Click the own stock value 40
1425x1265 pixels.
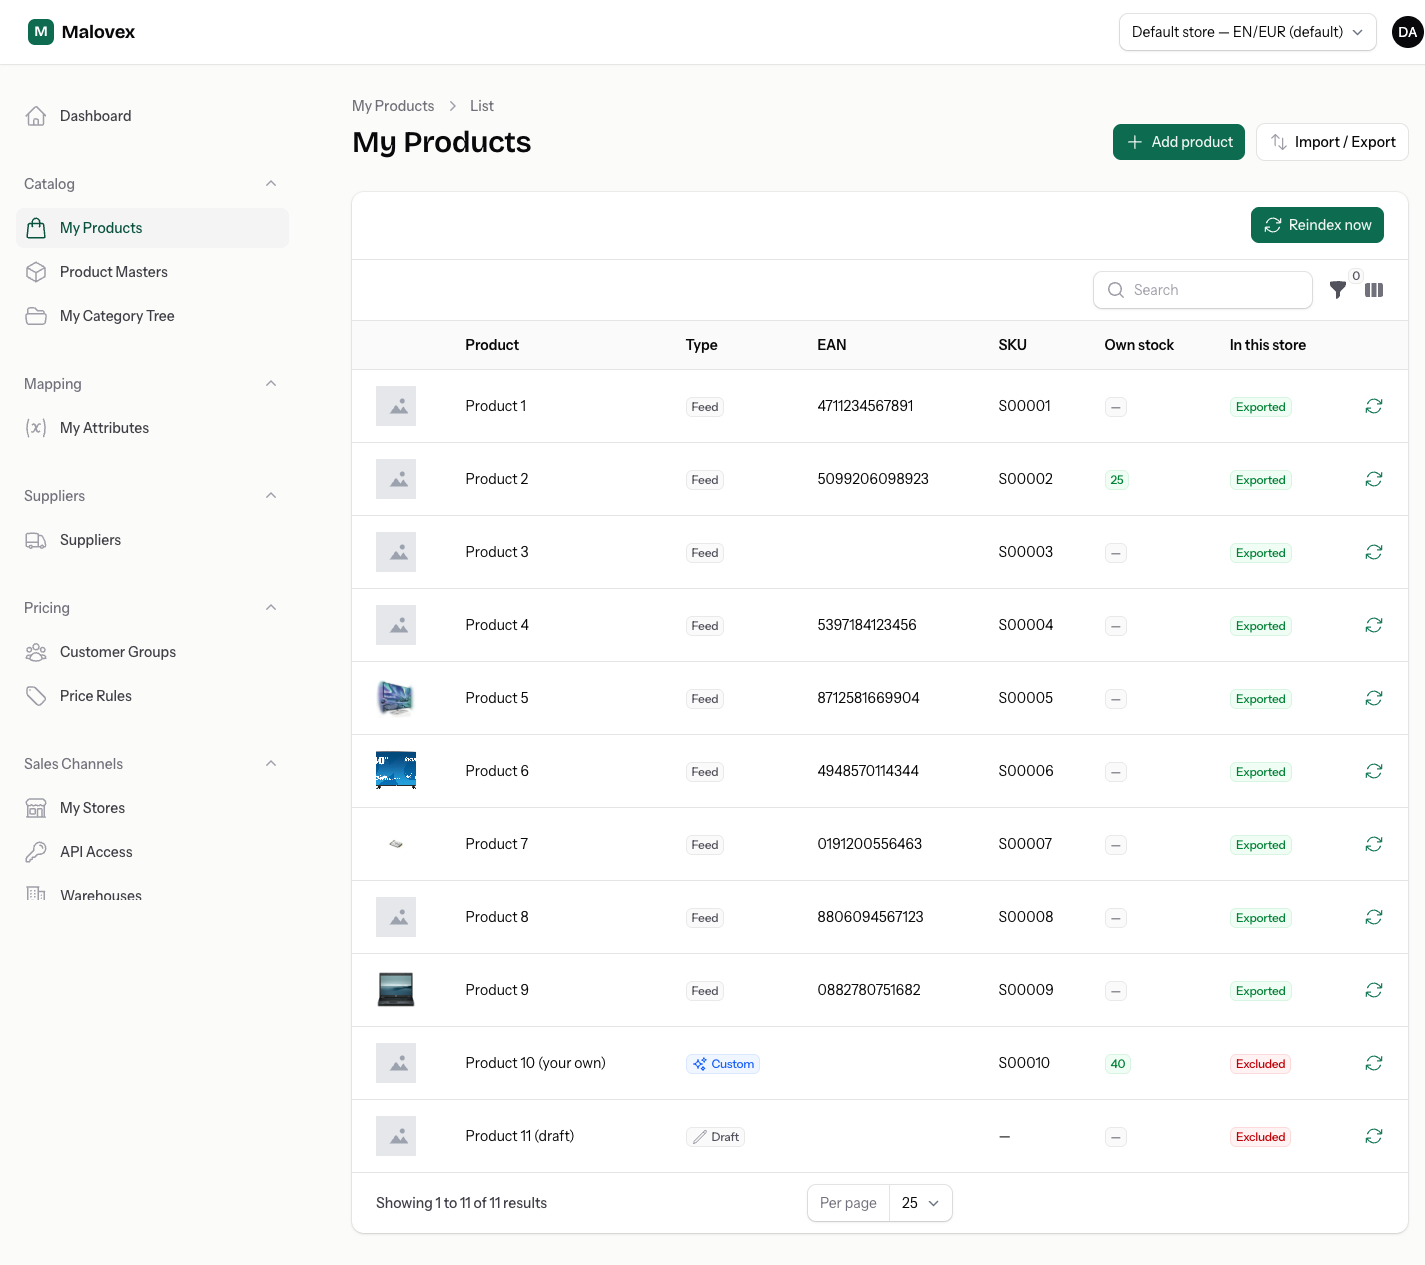1118,1064
